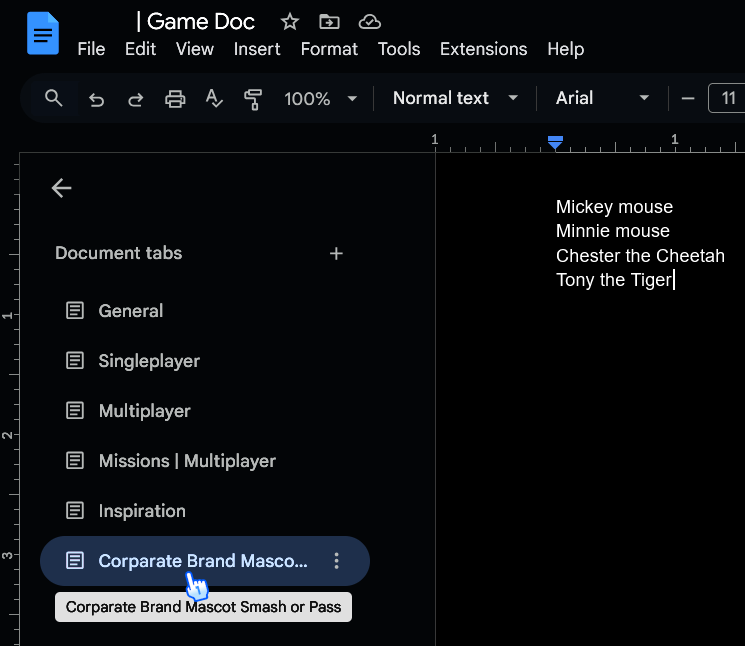Open the Format menu
This screenshot has height=646, width=745.
[329, 49]
